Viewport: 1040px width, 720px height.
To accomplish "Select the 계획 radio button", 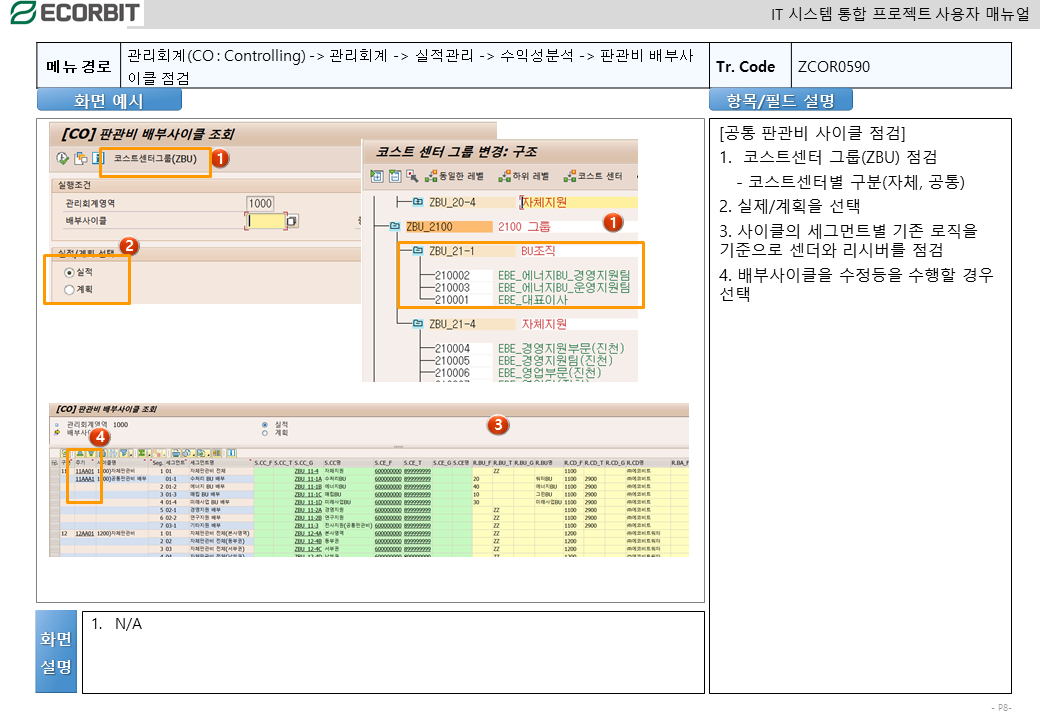I will pyautogui.click(x=69, y=290).
